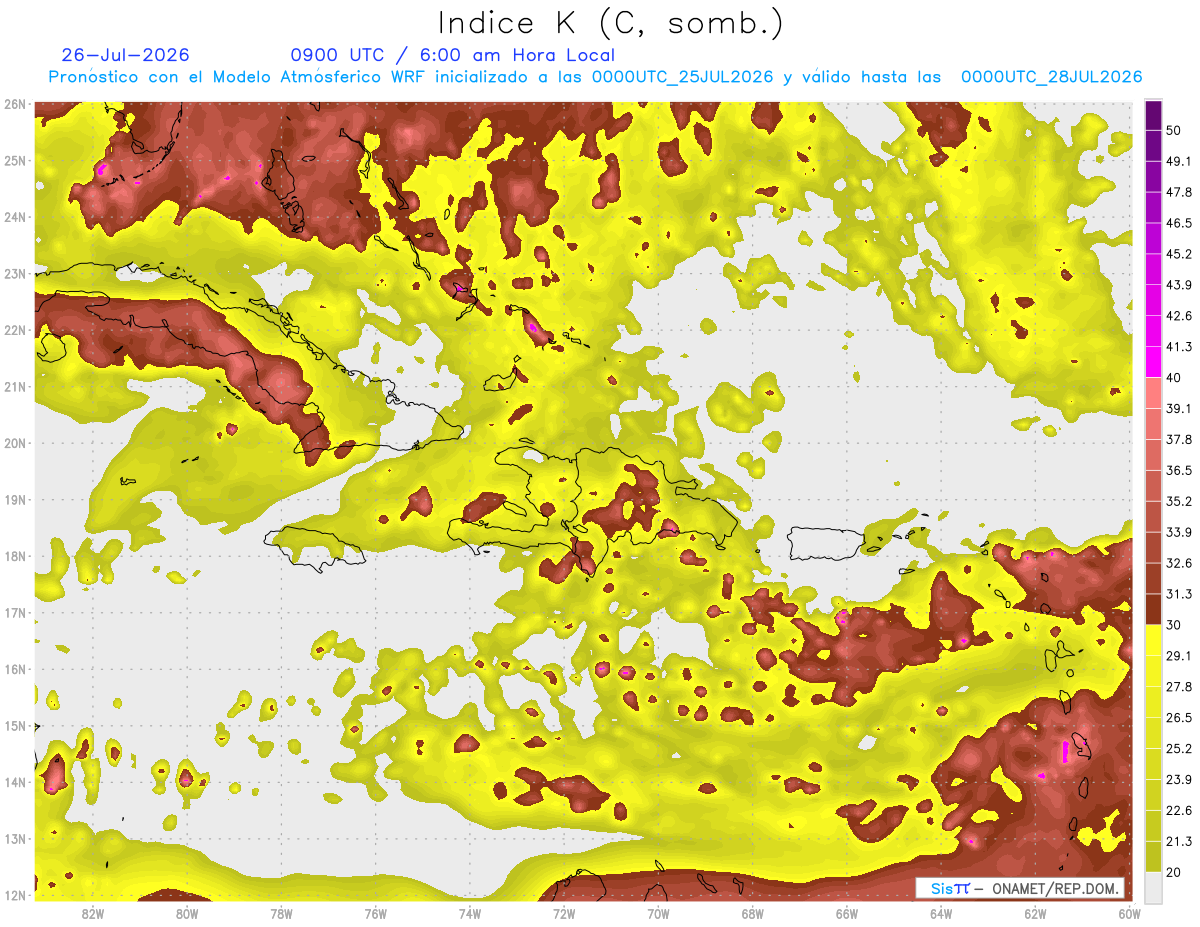Click the longitude label '82W'
This screenshot has width=1200, height=927.
[x=93, y=913]
